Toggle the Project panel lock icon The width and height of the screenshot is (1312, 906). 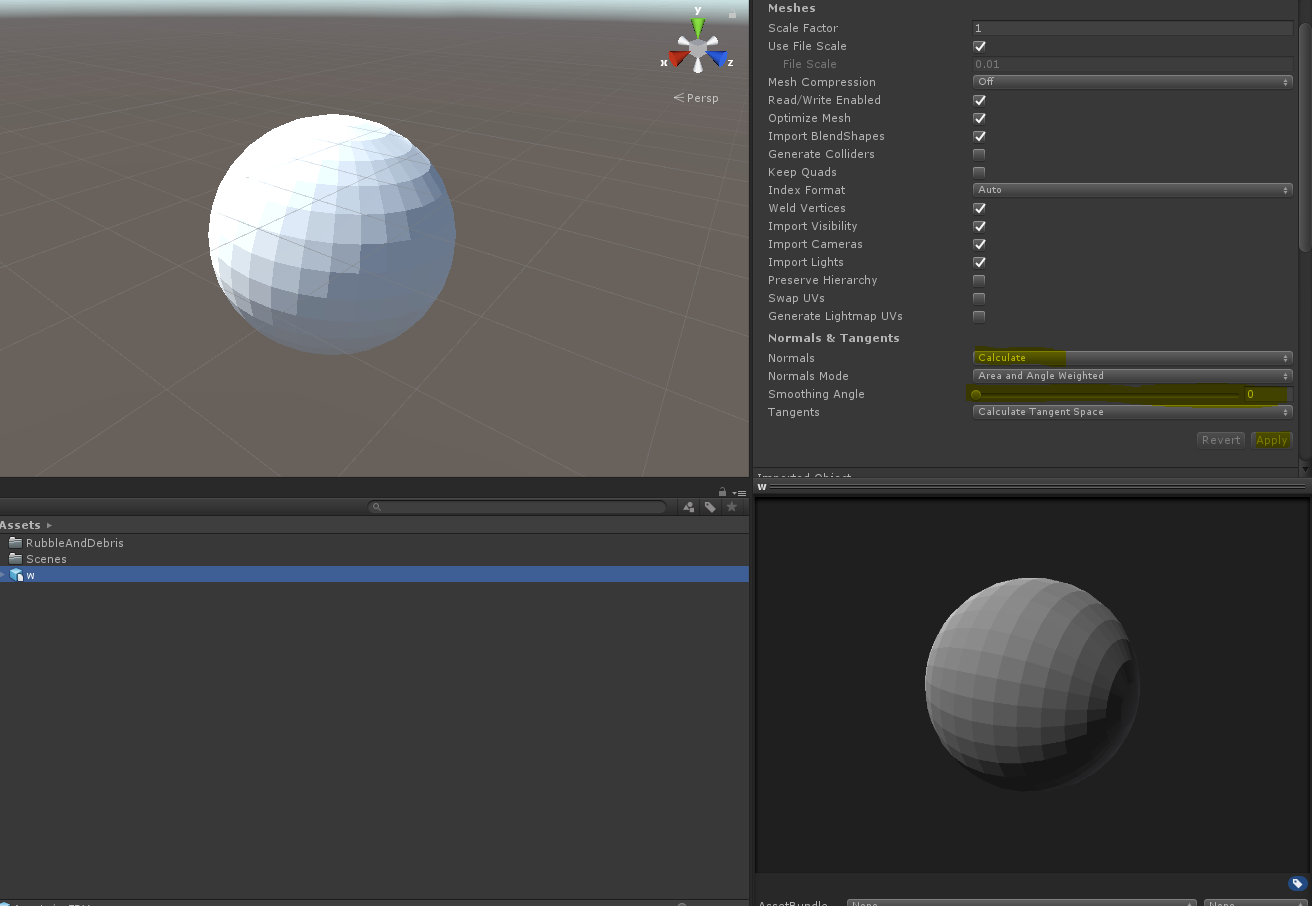pyautogui.click(x=722, y=492)
